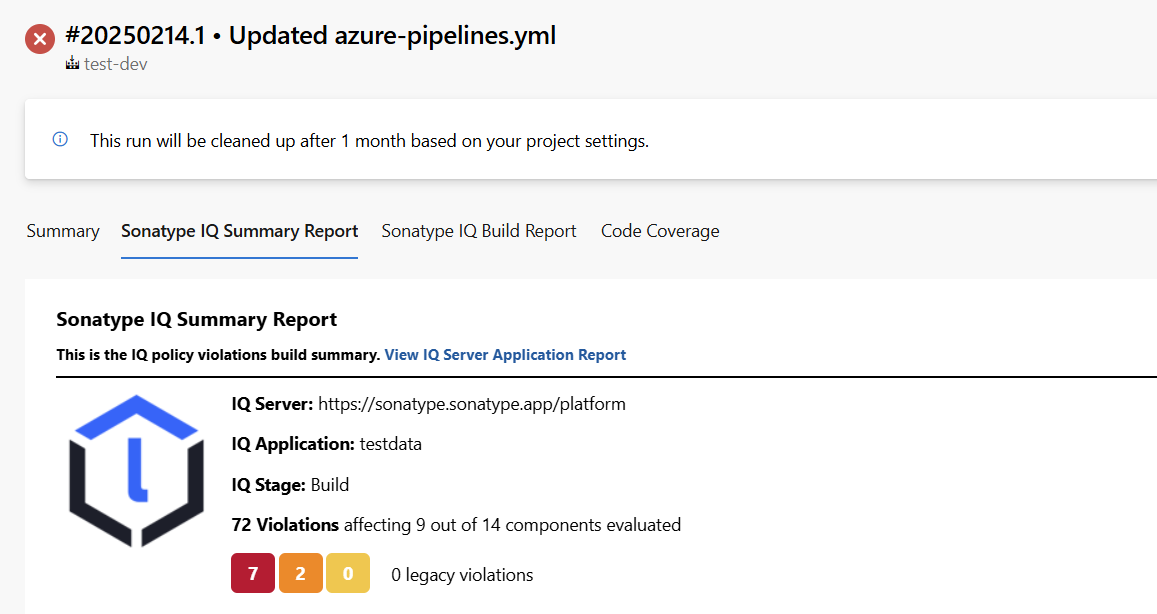The image size is (1157, 614).
Task: Open the Sonatype IQ Build Report tab
Action: (478, 231)
